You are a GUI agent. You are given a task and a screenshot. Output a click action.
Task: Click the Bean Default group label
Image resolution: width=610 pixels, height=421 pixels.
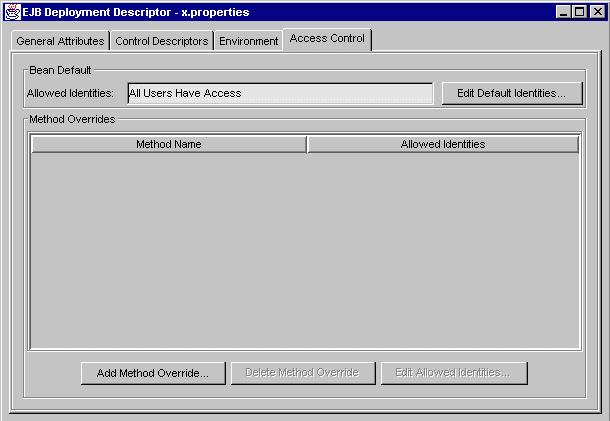point(60,70)
